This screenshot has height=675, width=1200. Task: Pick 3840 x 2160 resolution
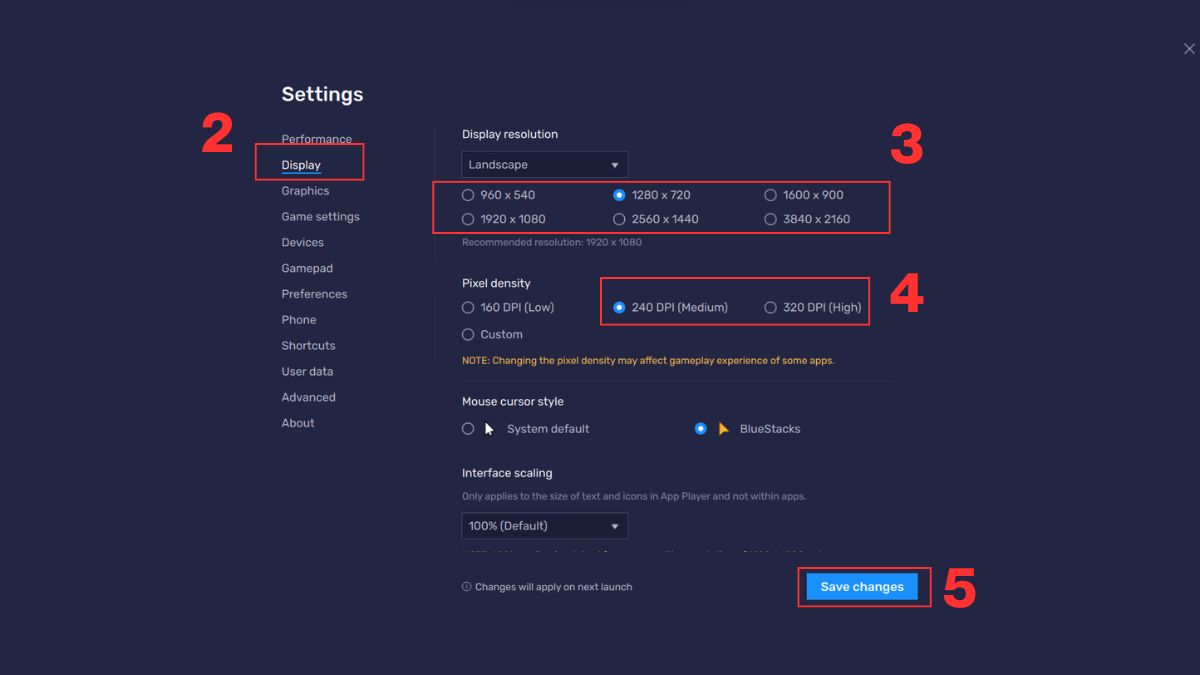tap(807, 219)
